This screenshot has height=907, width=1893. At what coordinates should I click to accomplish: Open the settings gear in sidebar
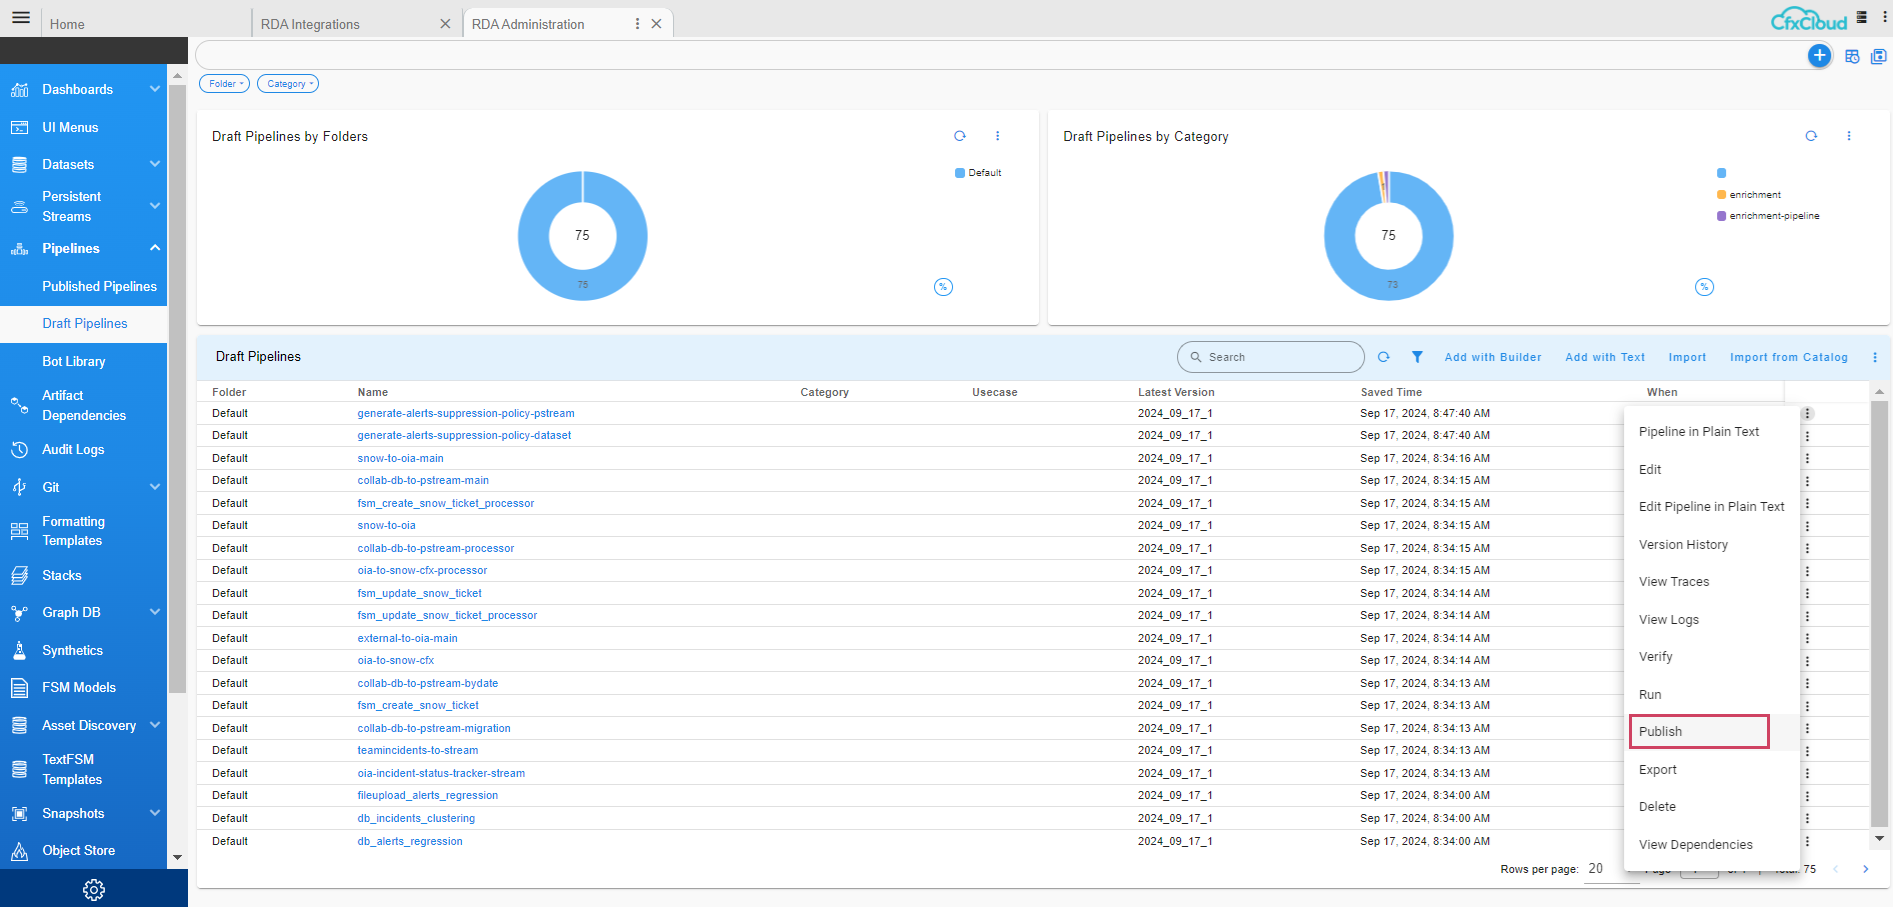click(93, 889)
